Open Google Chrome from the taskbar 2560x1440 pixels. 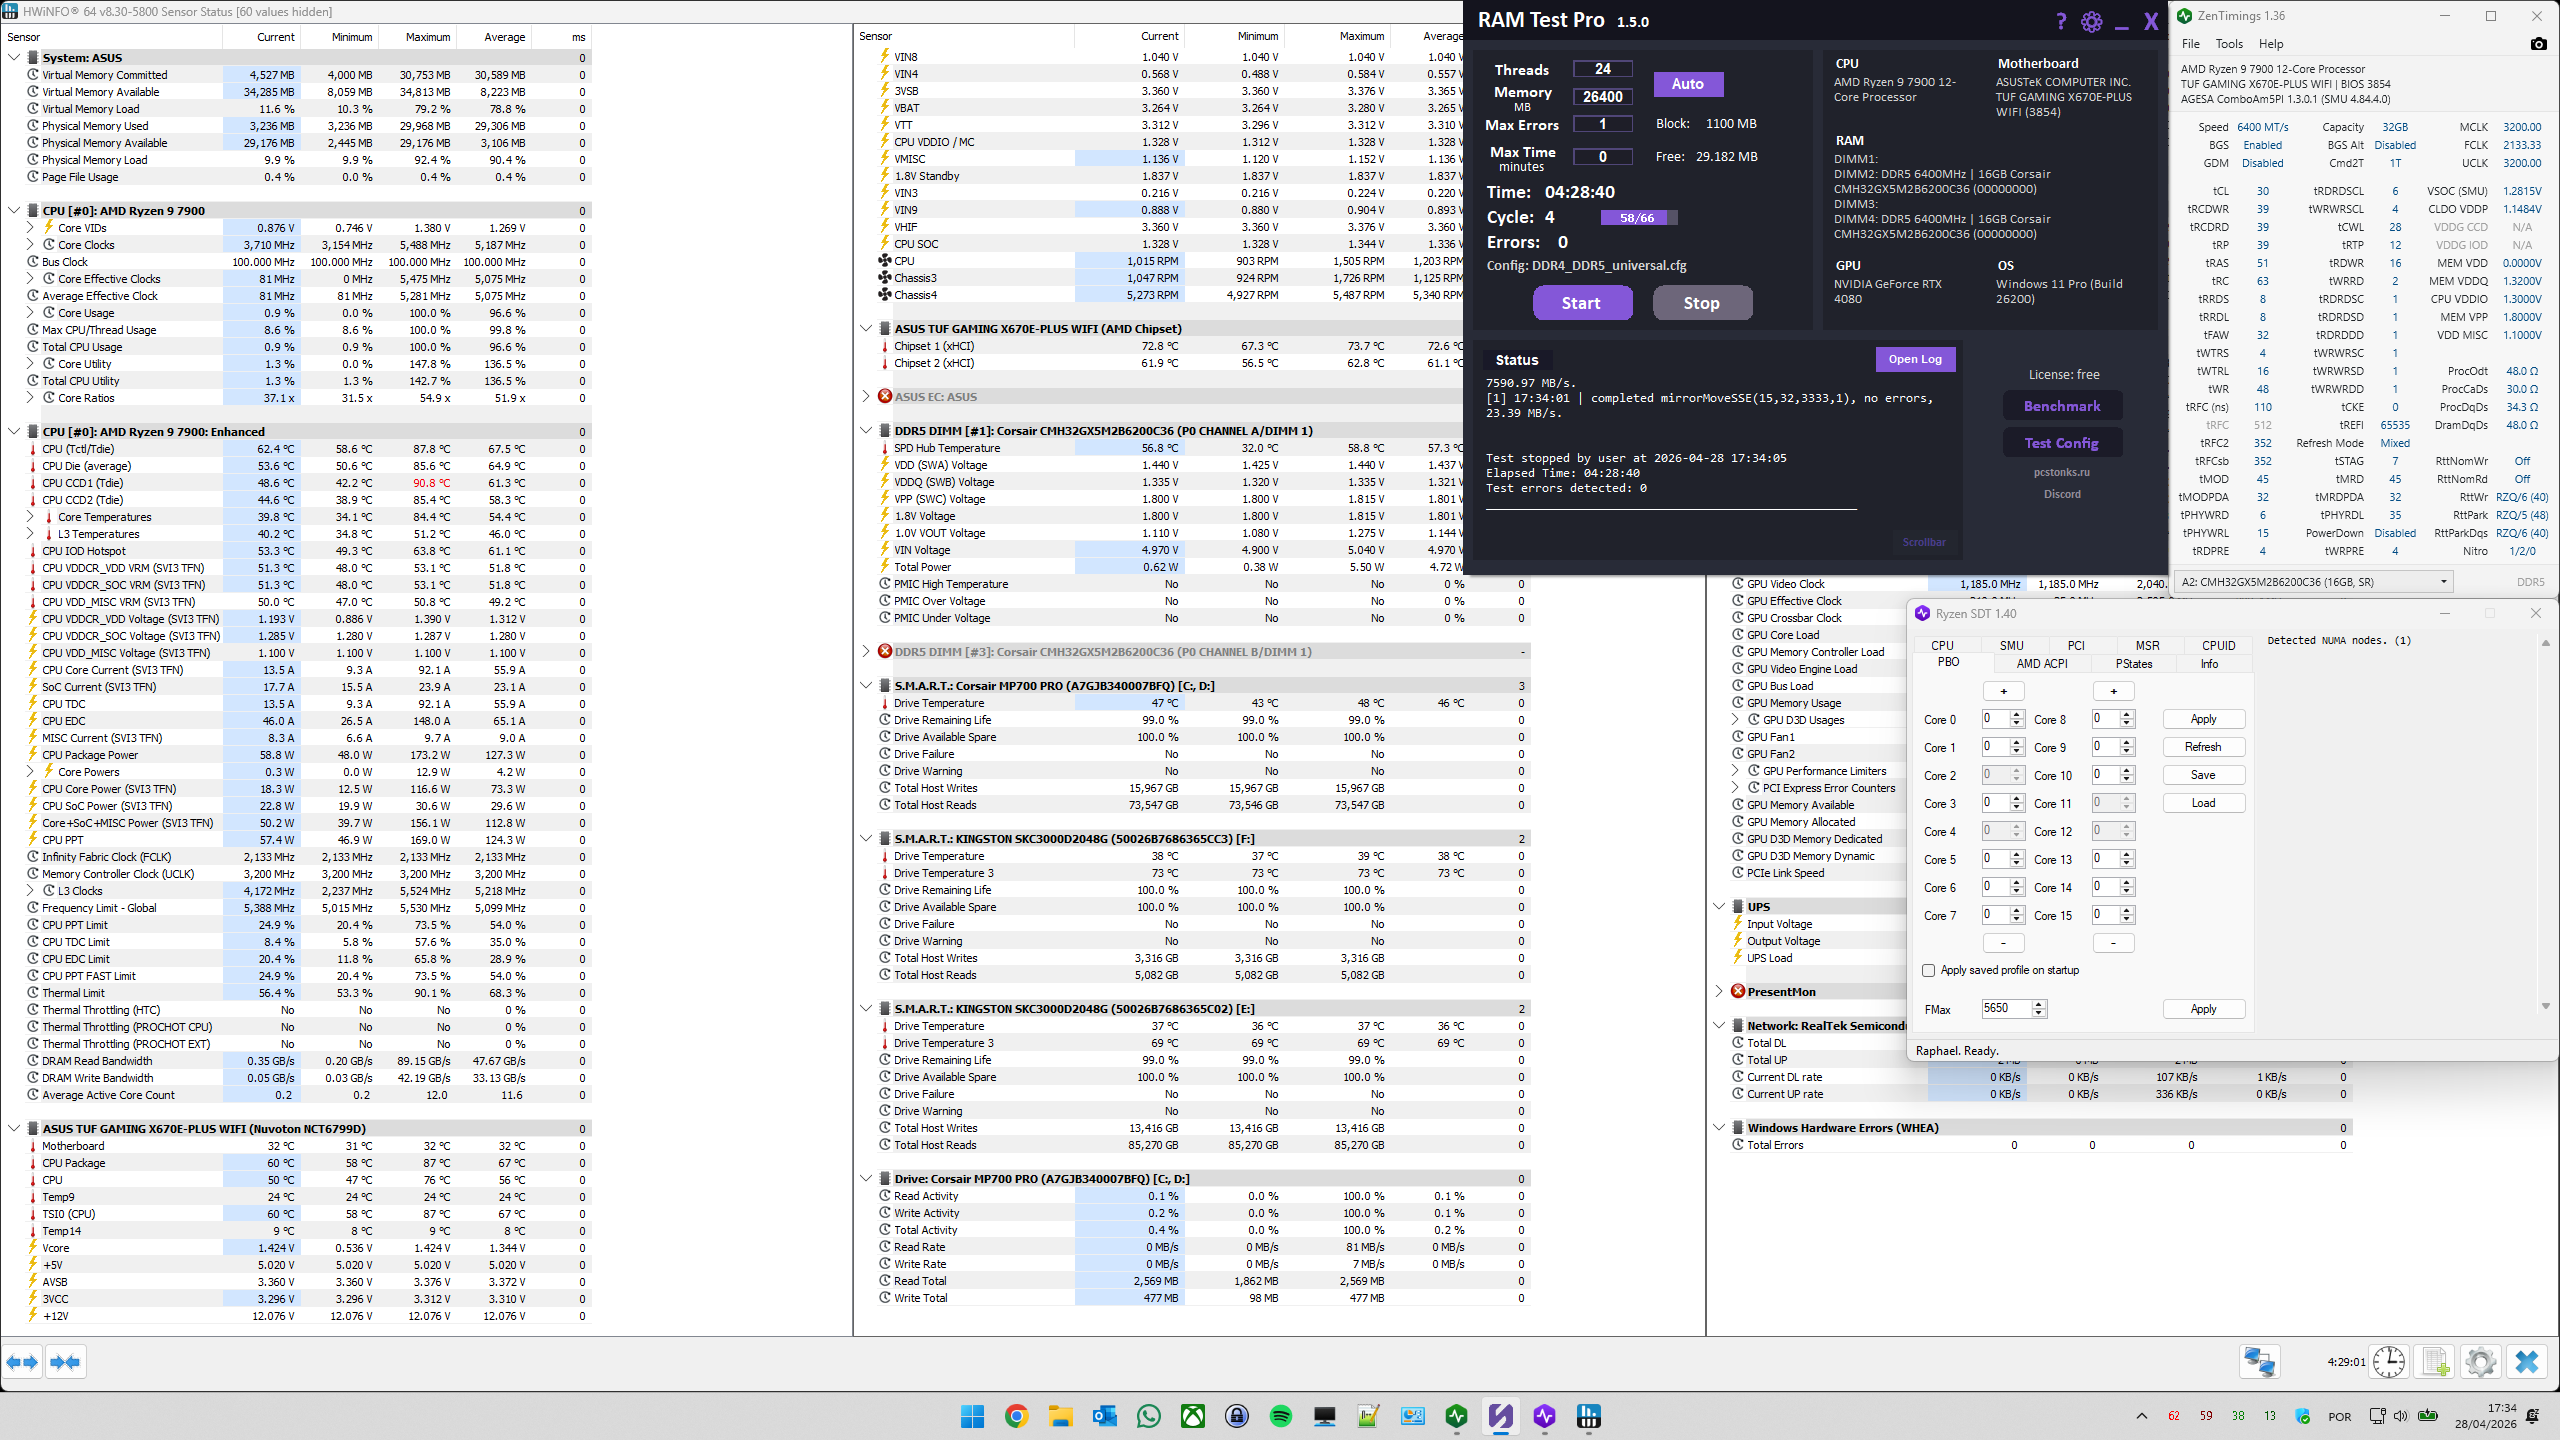coord(1016,1416)
